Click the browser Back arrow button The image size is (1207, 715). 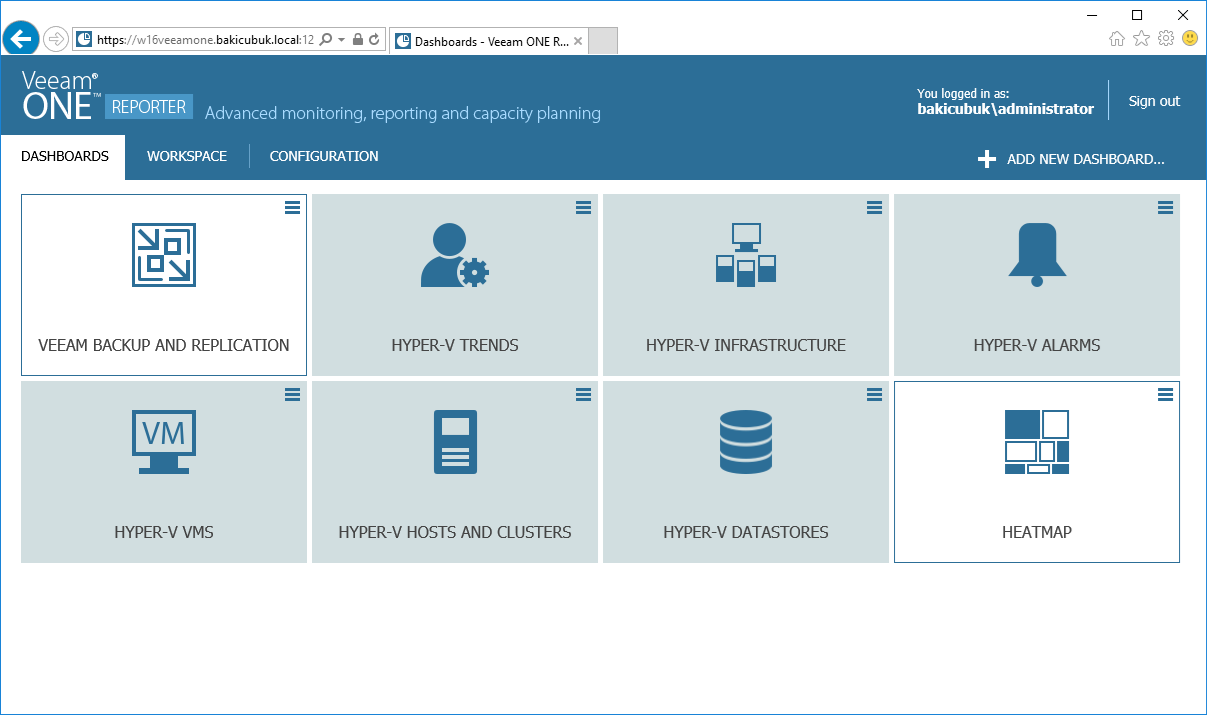point(21,39)
